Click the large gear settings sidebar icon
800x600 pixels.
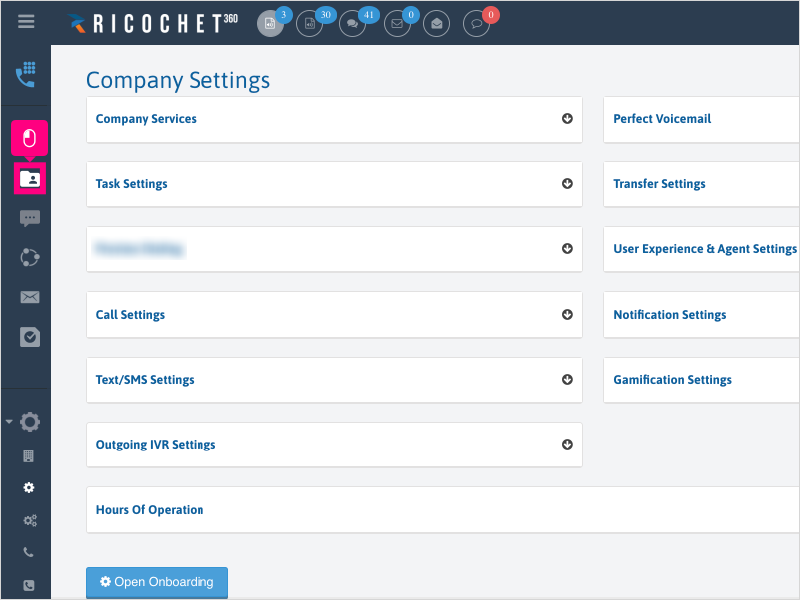coord(30,422)
